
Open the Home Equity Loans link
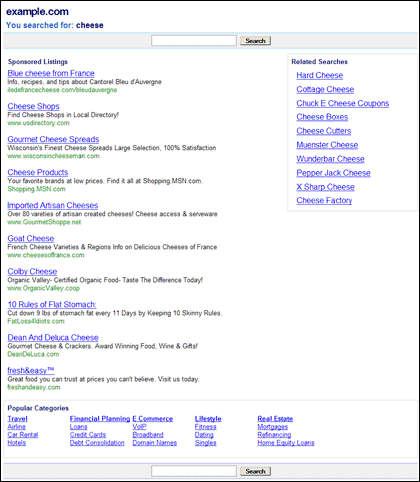click(x=286, y=443)
